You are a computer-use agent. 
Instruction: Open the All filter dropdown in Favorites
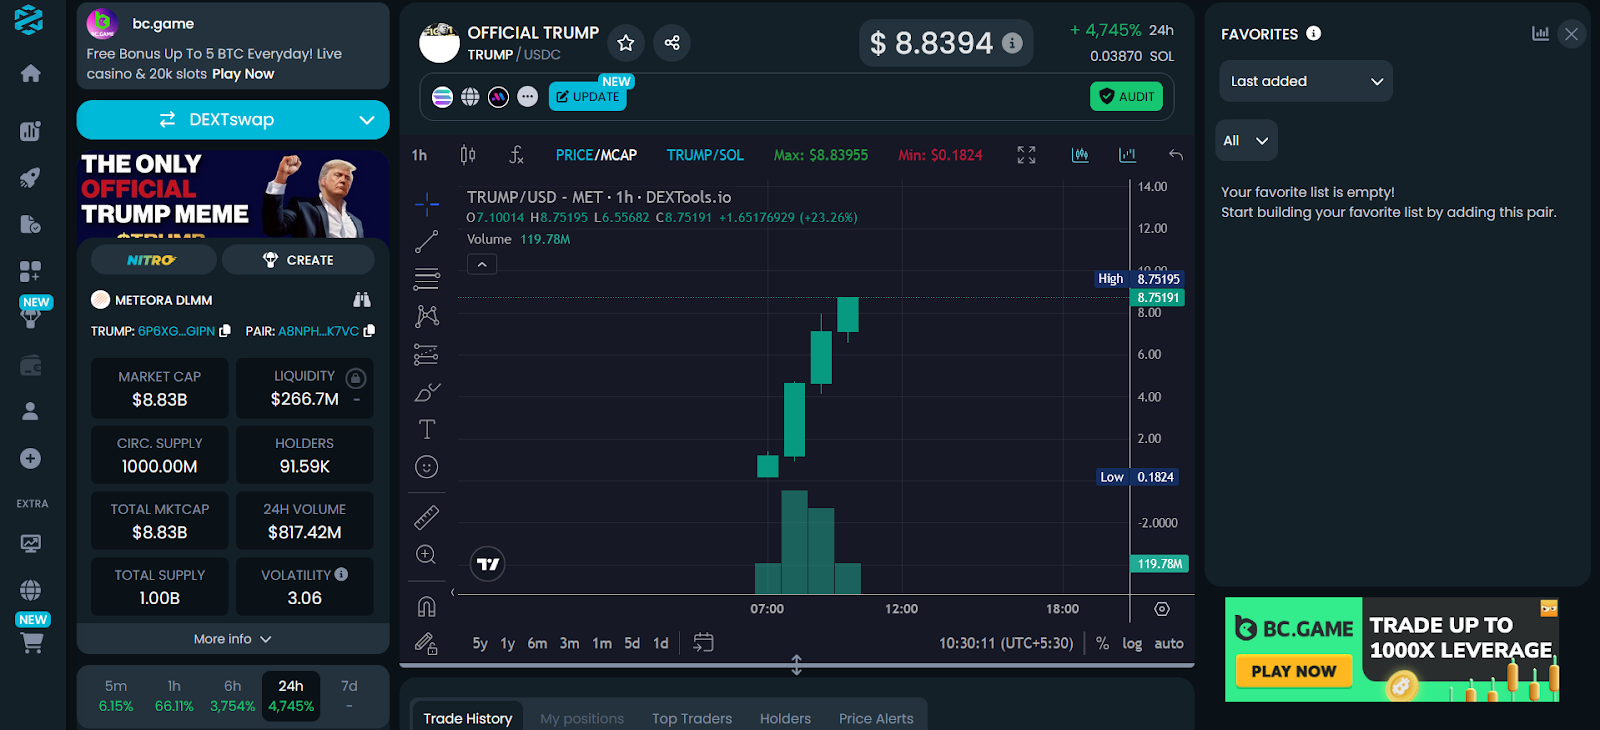[x=1246, y=141]
